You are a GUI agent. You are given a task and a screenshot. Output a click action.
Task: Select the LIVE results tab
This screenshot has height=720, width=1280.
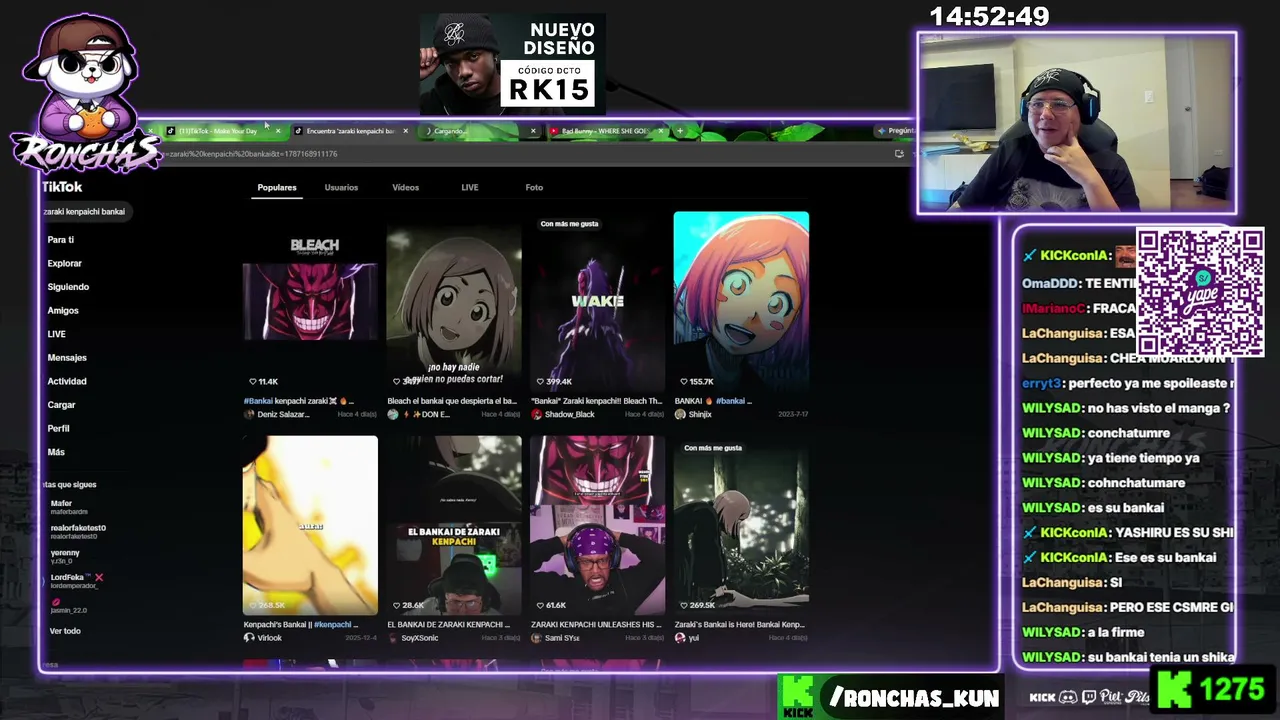coord(470,188)
